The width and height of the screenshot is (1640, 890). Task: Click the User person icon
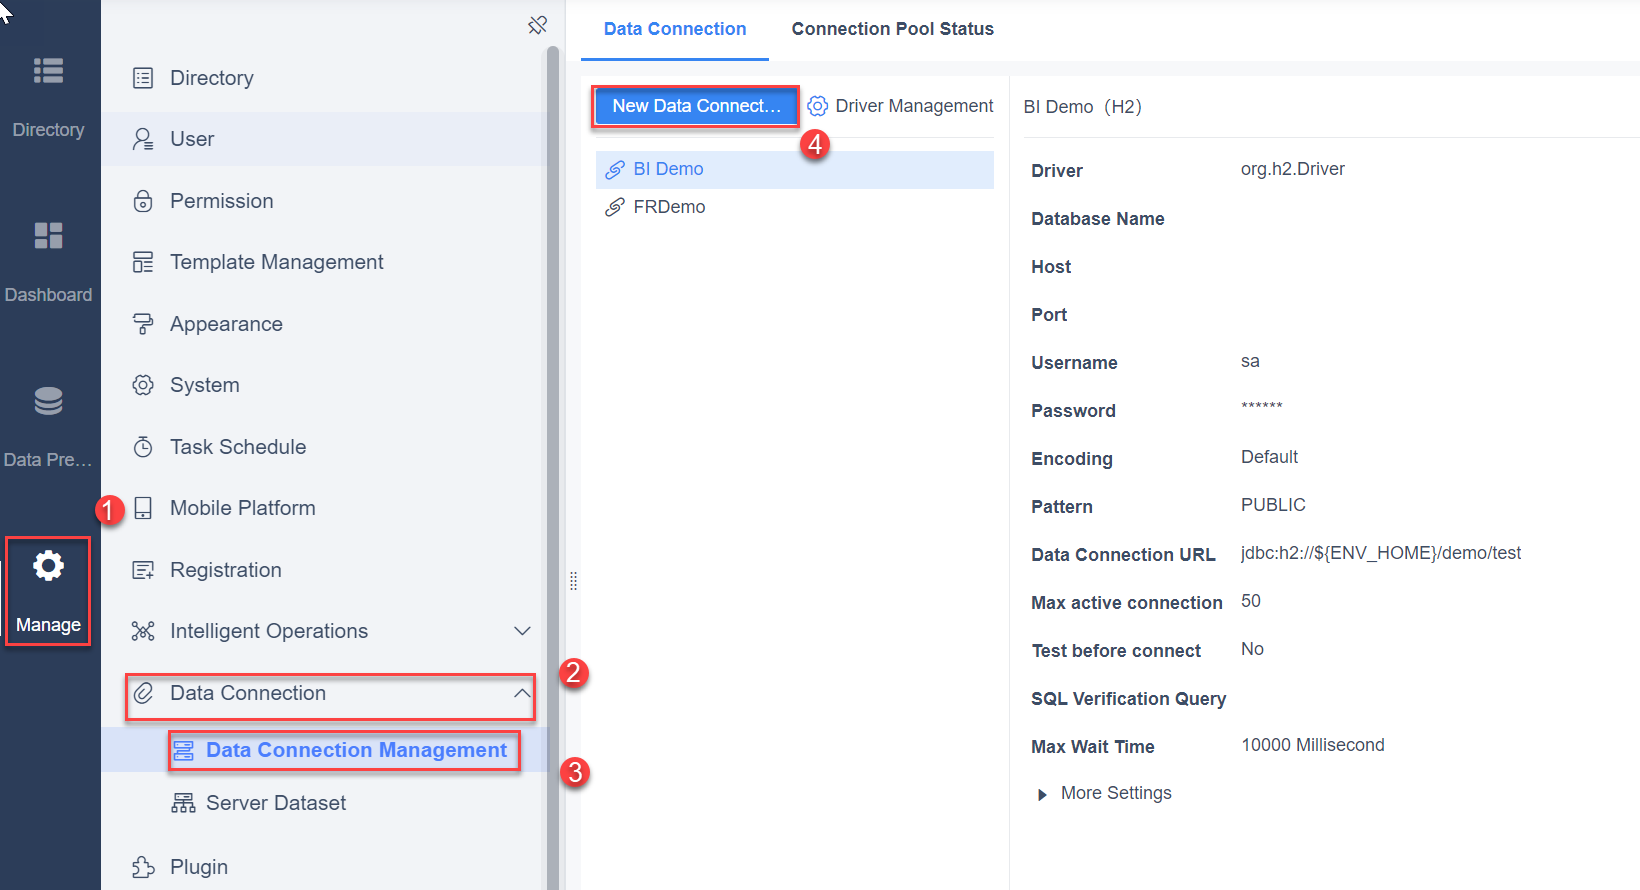pos(143,139)
